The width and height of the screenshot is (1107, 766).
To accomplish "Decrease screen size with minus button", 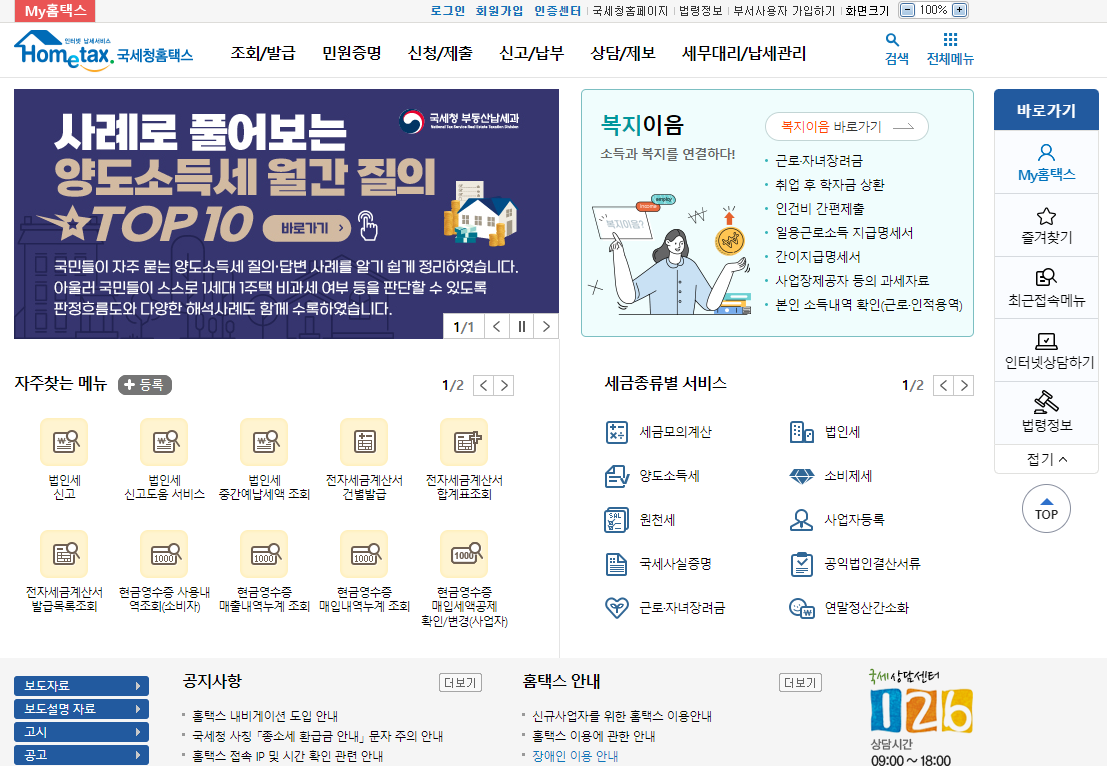I will (x=908, y=10).
